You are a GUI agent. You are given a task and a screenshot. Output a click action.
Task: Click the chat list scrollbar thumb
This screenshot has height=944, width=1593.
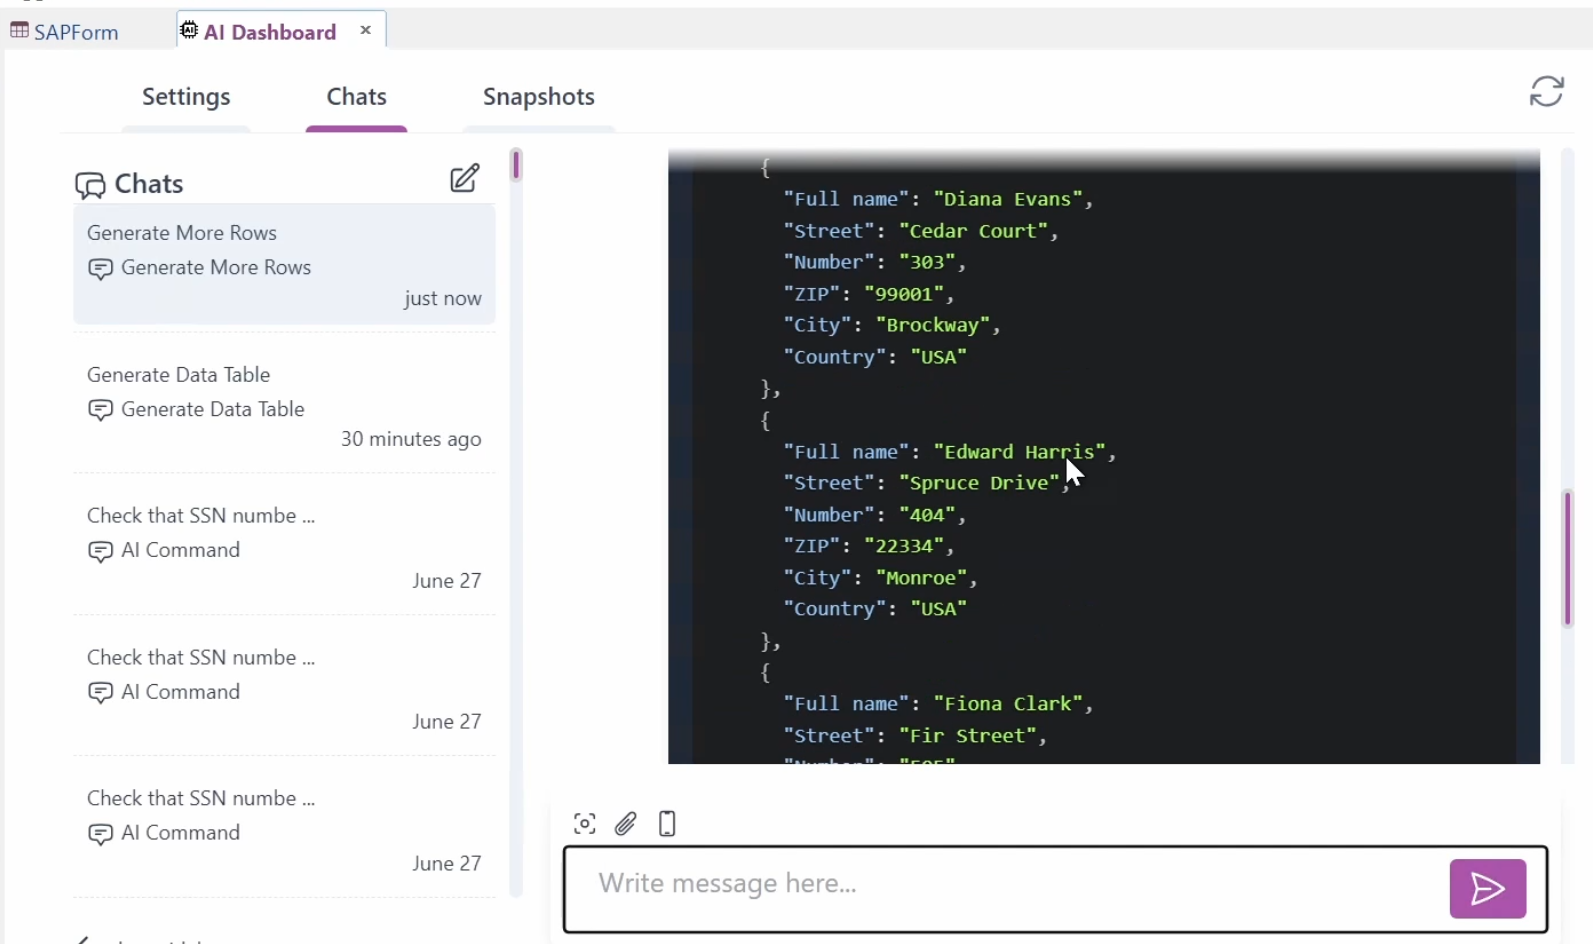click(516, 164)
